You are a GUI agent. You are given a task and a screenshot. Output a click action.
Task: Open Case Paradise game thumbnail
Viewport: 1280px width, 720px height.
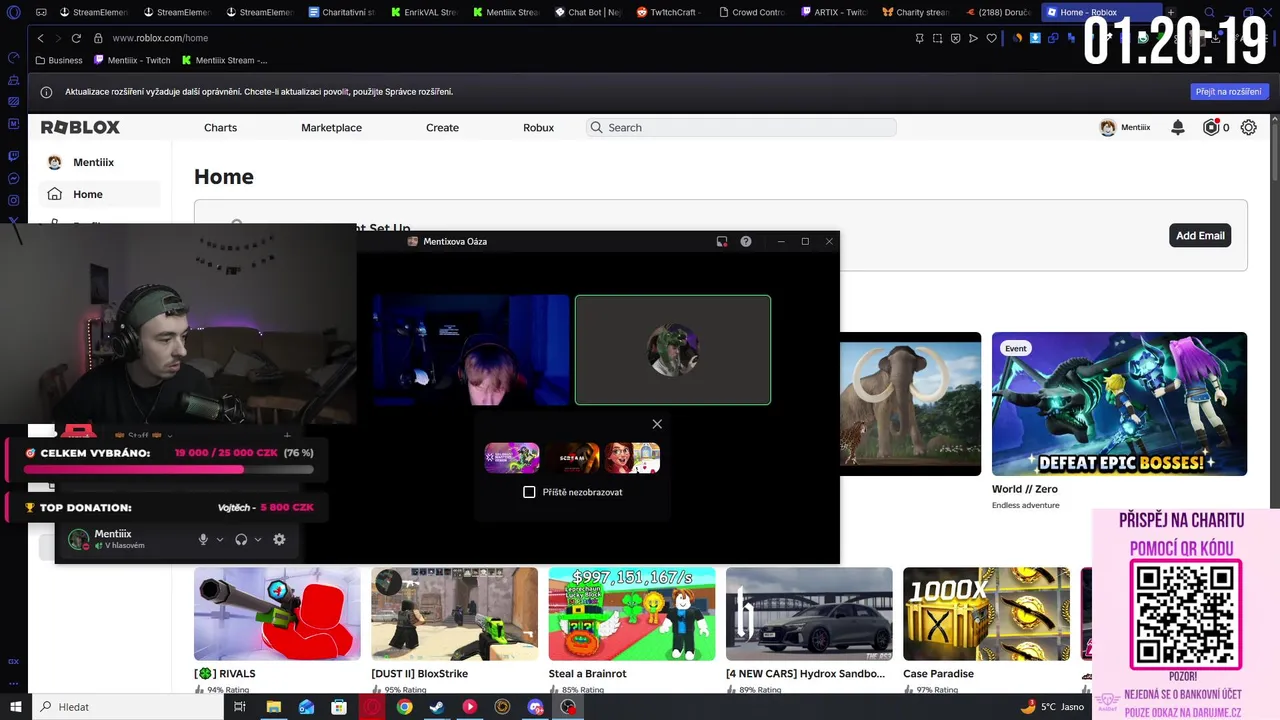pos(986,614)
